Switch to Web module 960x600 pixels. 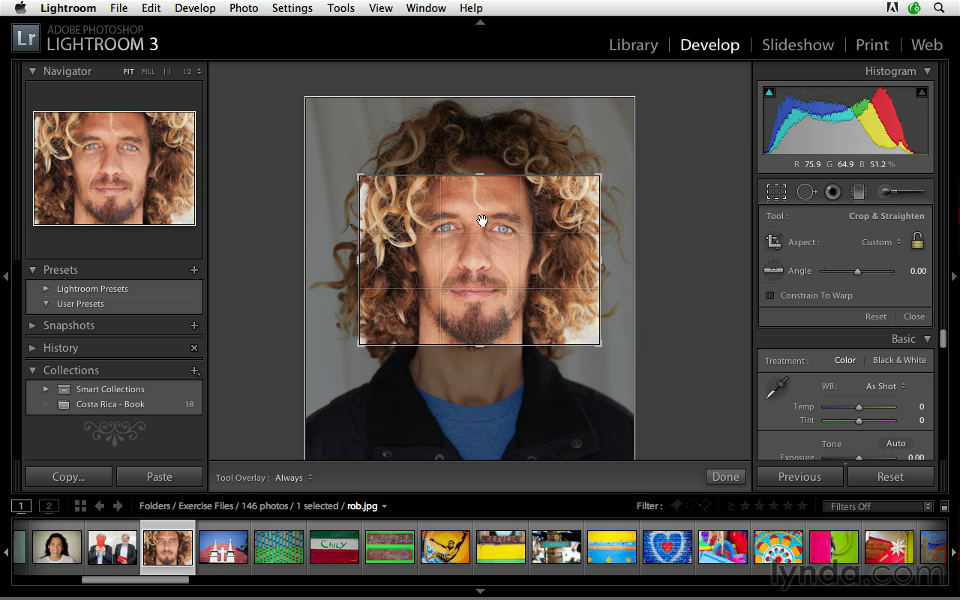click(x=926, y=45)
